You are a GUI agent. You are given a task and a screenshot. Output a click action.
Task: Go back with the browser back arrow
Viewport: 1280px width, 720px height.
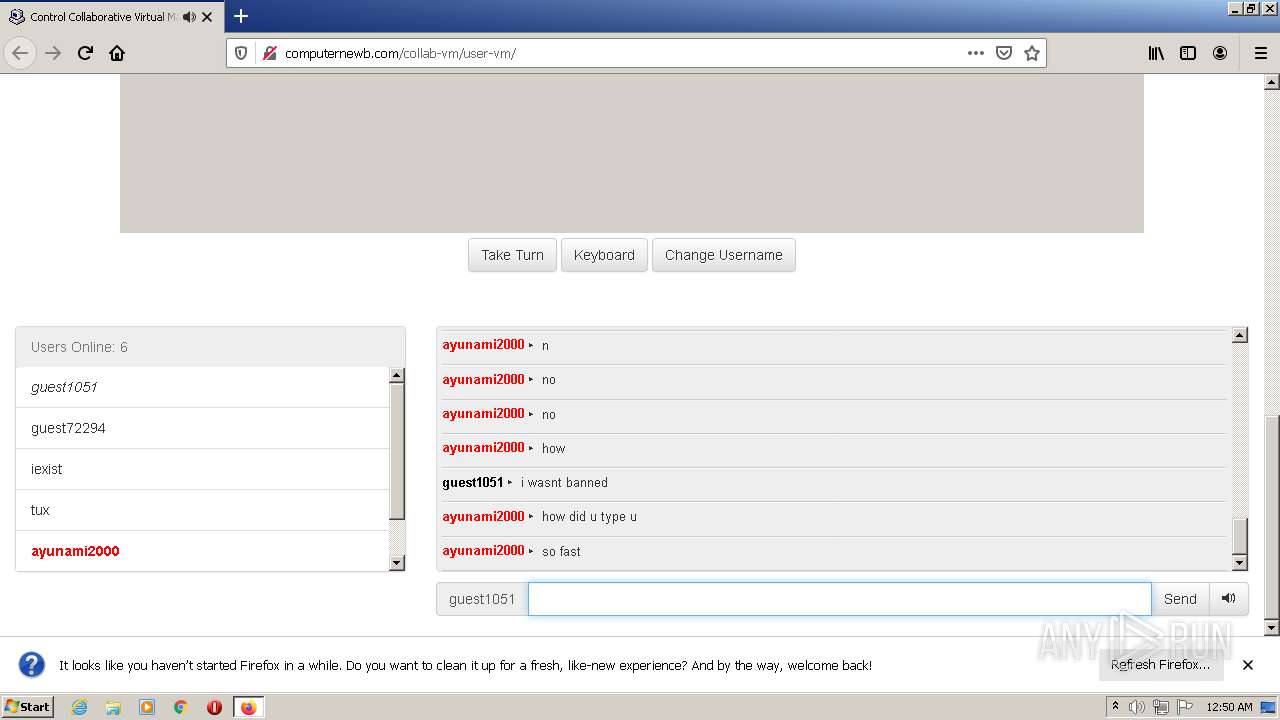coord(20,53)
